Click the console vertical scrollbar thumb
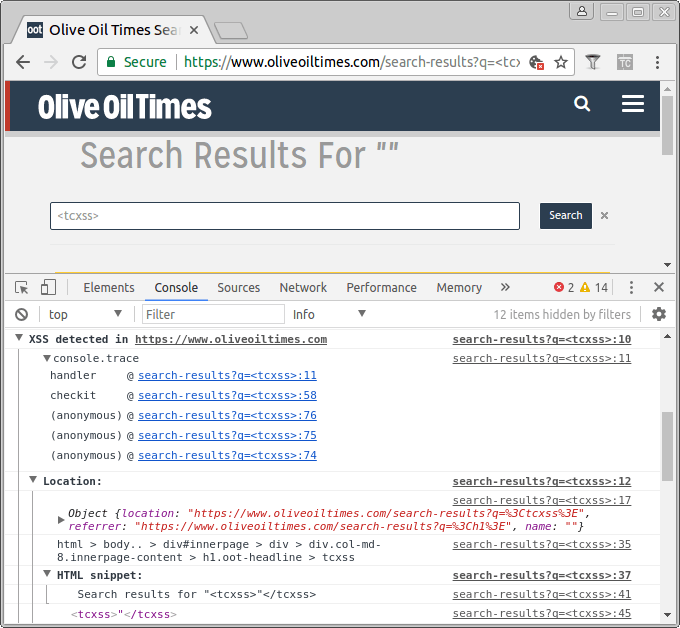Viewport: 680px width, 628px height. pos(667,446)
